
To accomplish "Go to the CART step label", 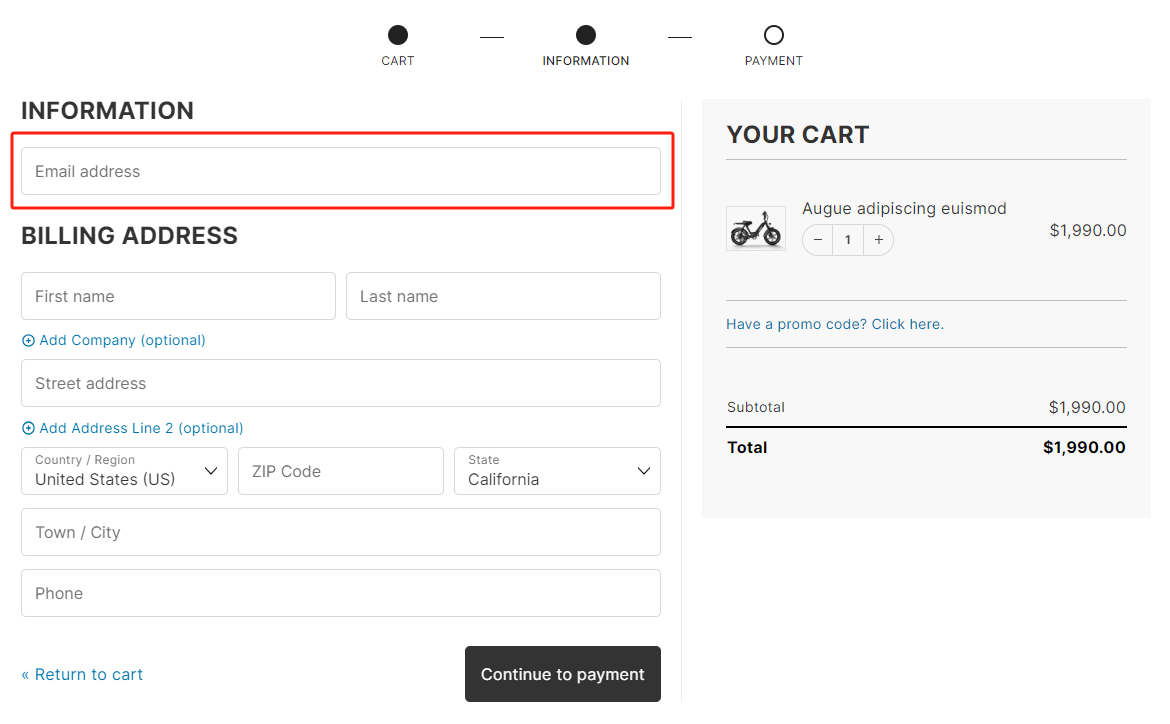I will 398,61.
